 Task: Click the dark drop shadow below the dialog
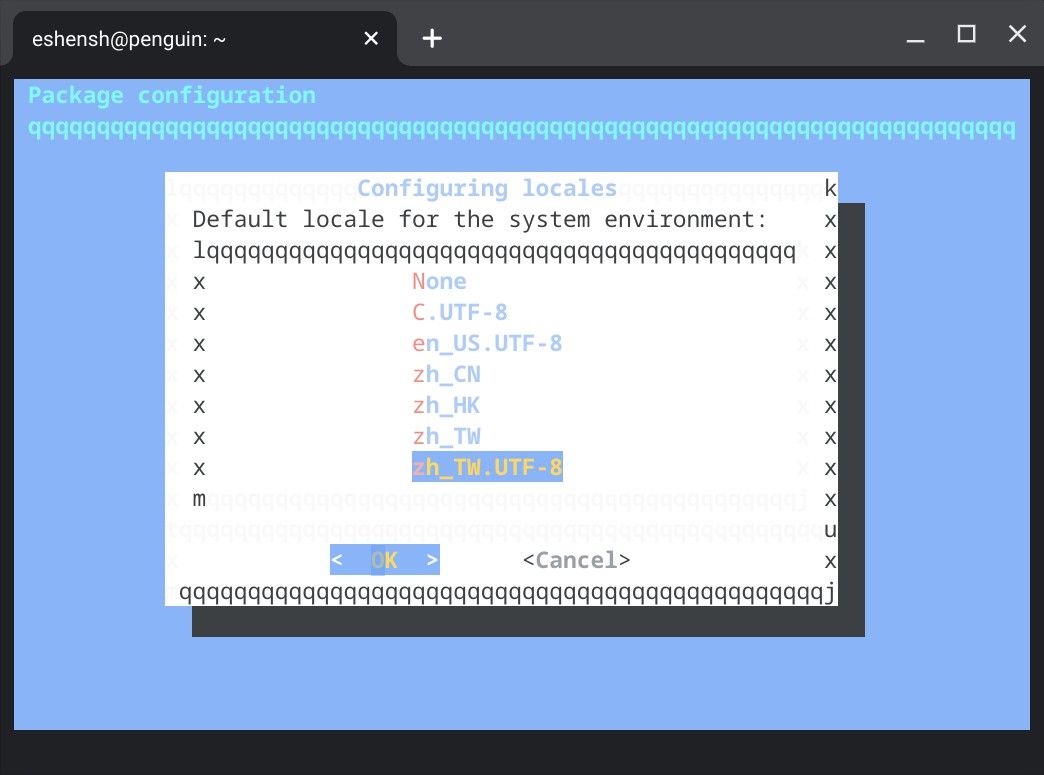528,622
